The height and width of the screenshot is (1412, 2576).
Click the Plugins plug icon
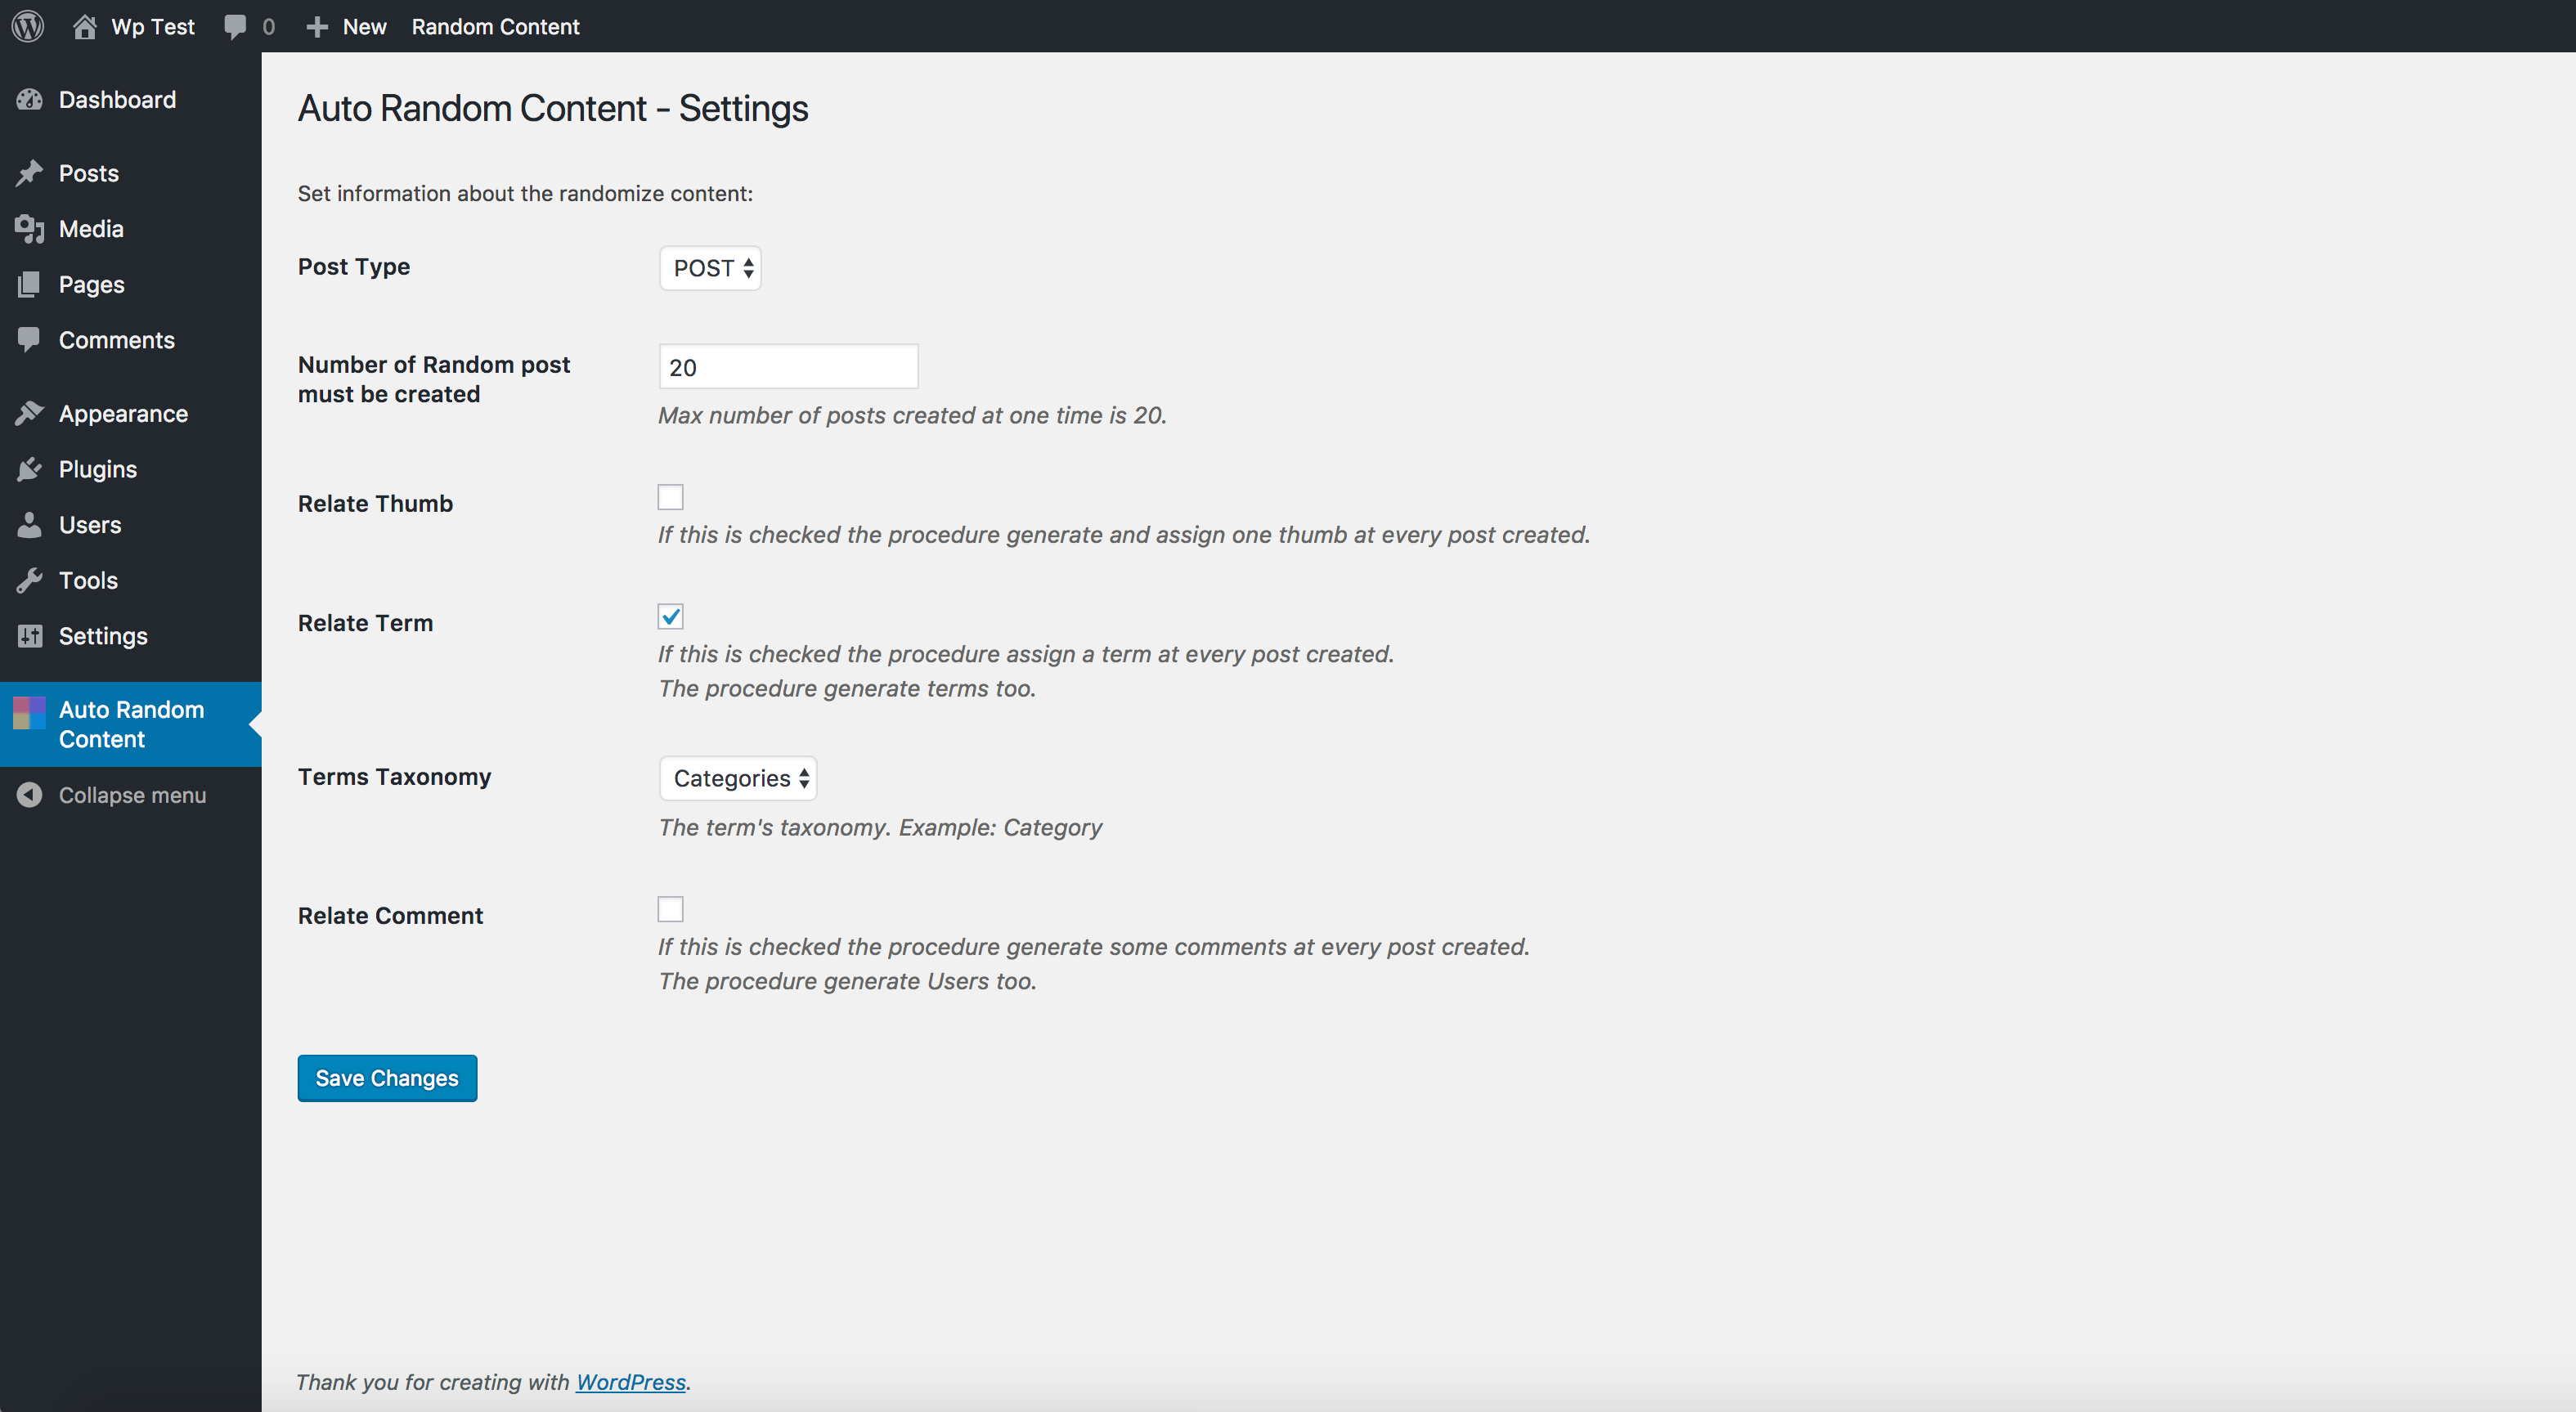30,469
